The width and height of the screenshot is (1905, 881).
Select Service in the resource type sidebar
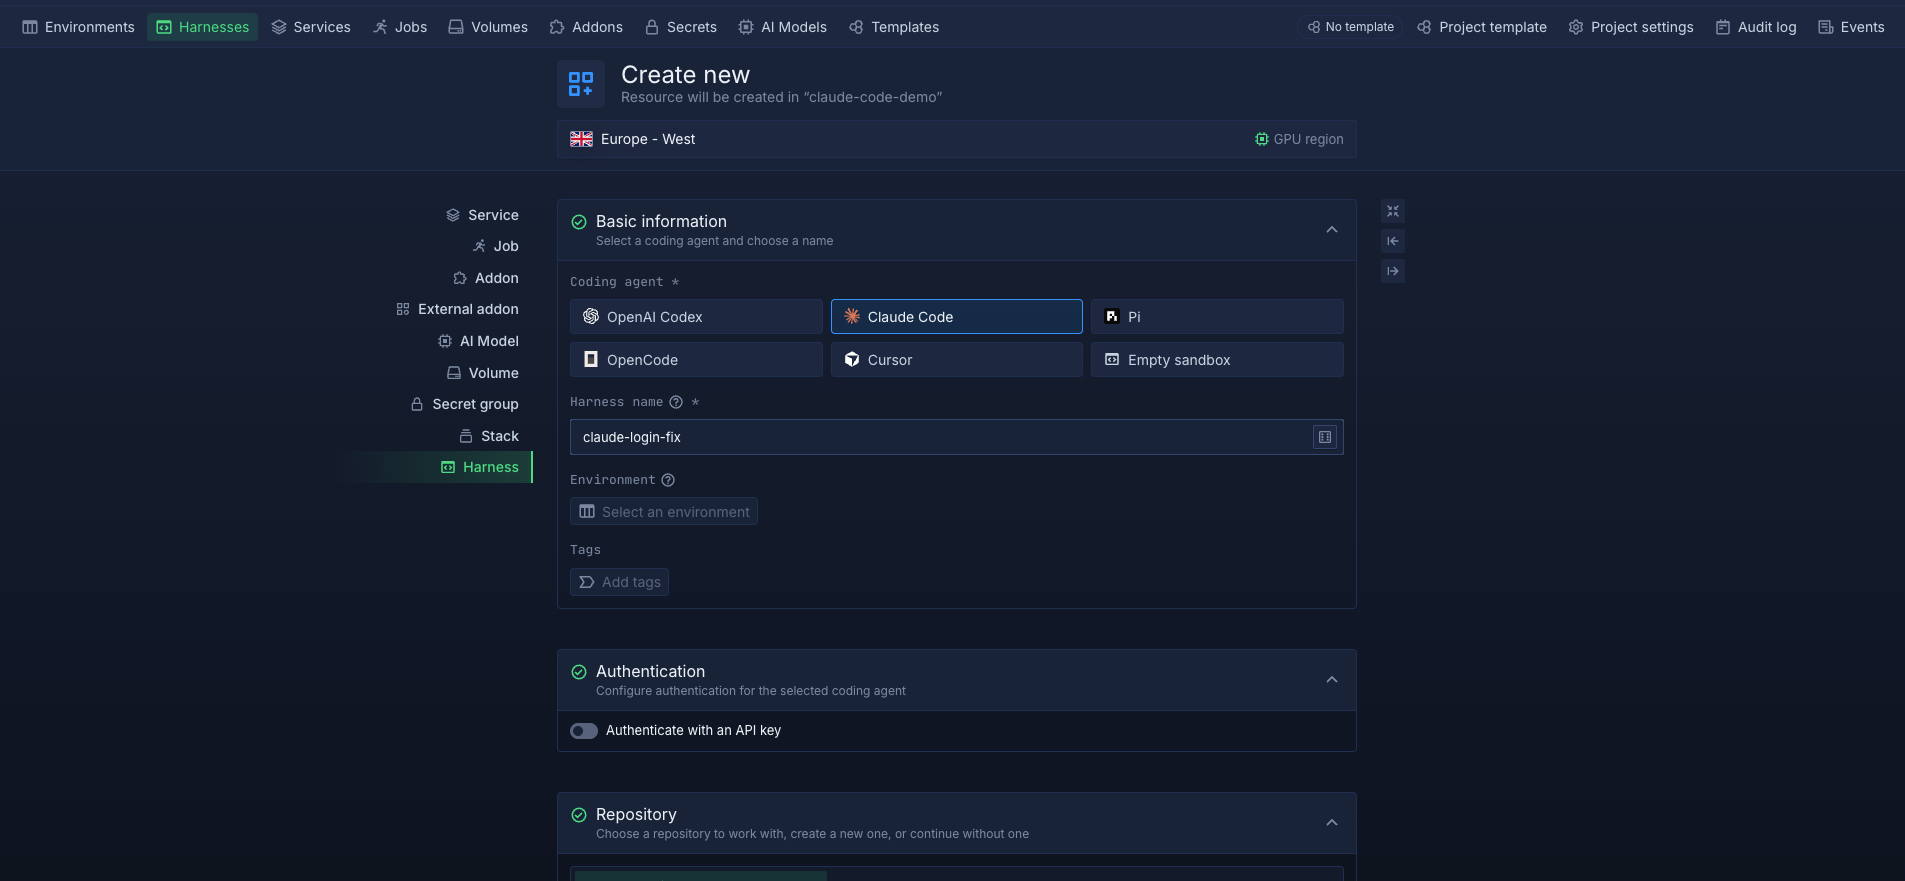coord(482,215)
